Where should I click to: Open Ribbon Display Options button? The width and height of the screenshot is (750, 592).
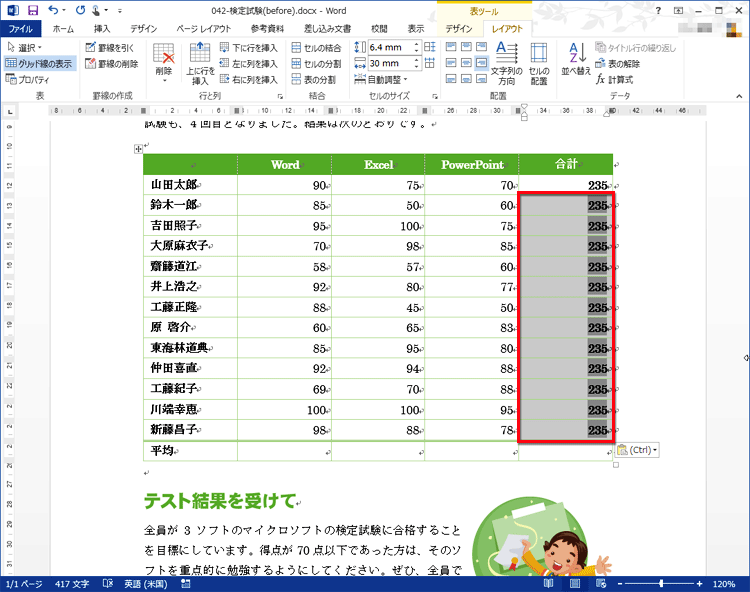pyautogui.click(x=678, y=10)
